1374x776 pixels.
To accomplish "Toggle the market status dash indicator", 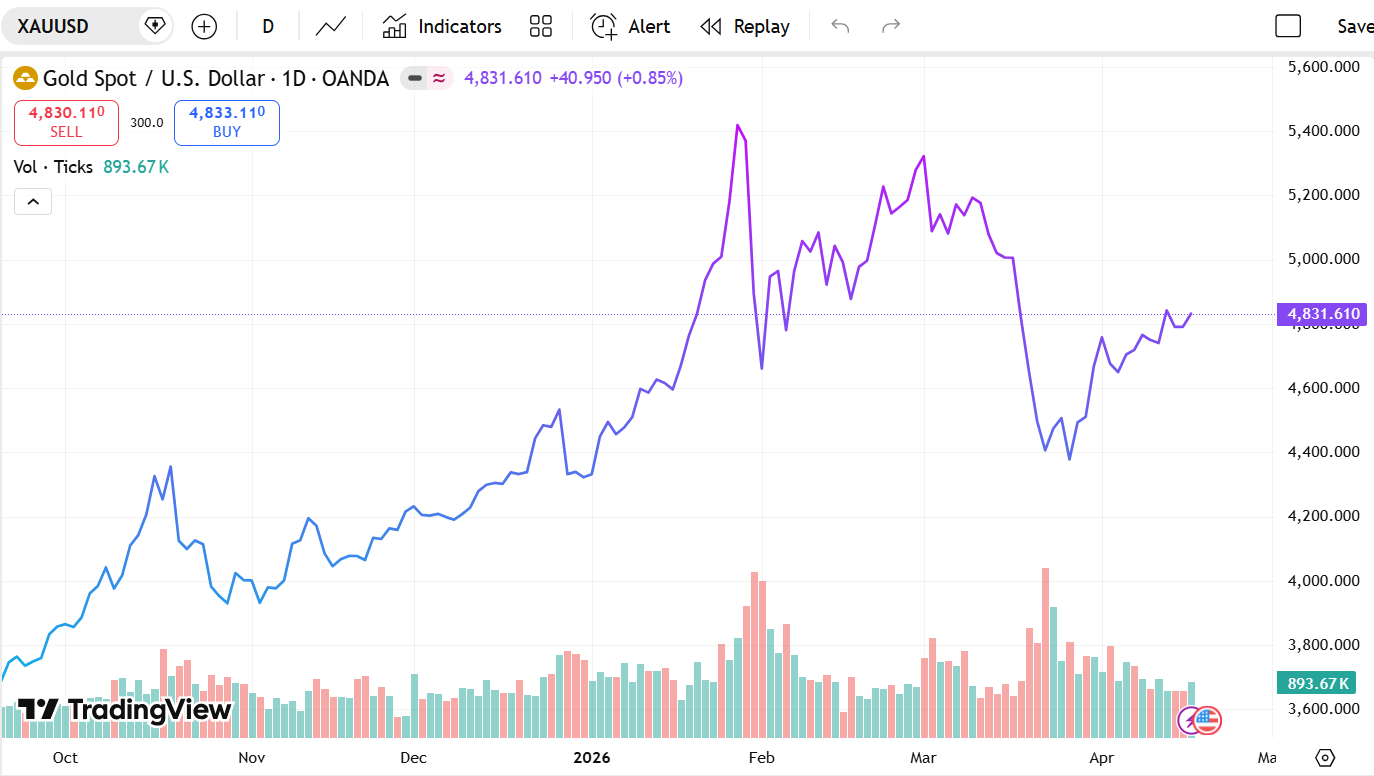I will tap(415, 78).
